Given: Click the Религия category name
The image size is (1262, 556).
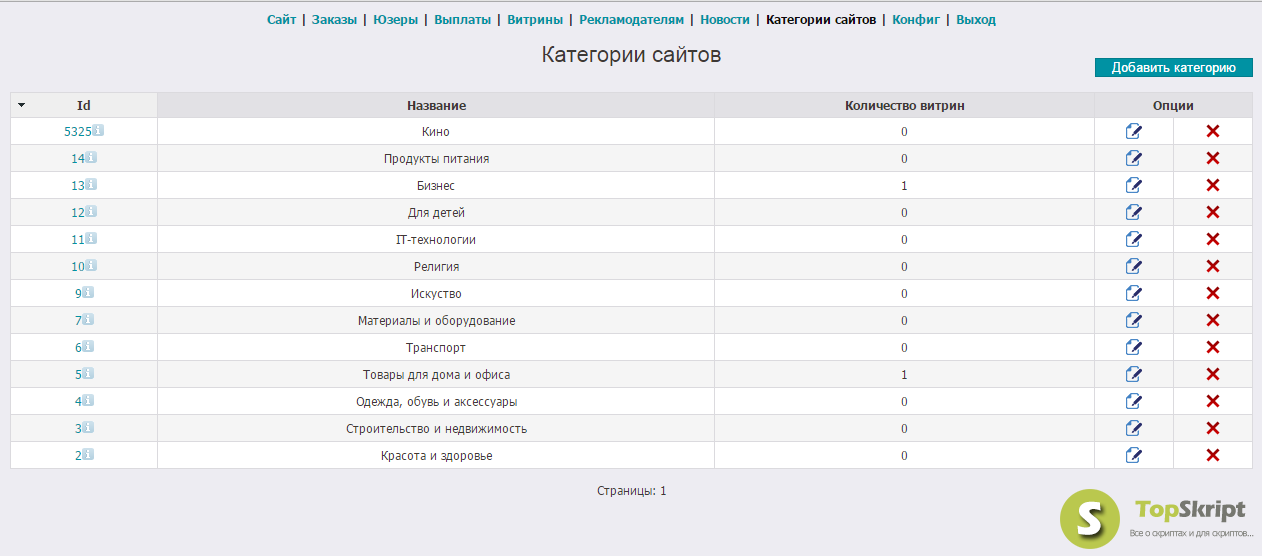Looking at the screenshot, I should (x=436, y=267).
